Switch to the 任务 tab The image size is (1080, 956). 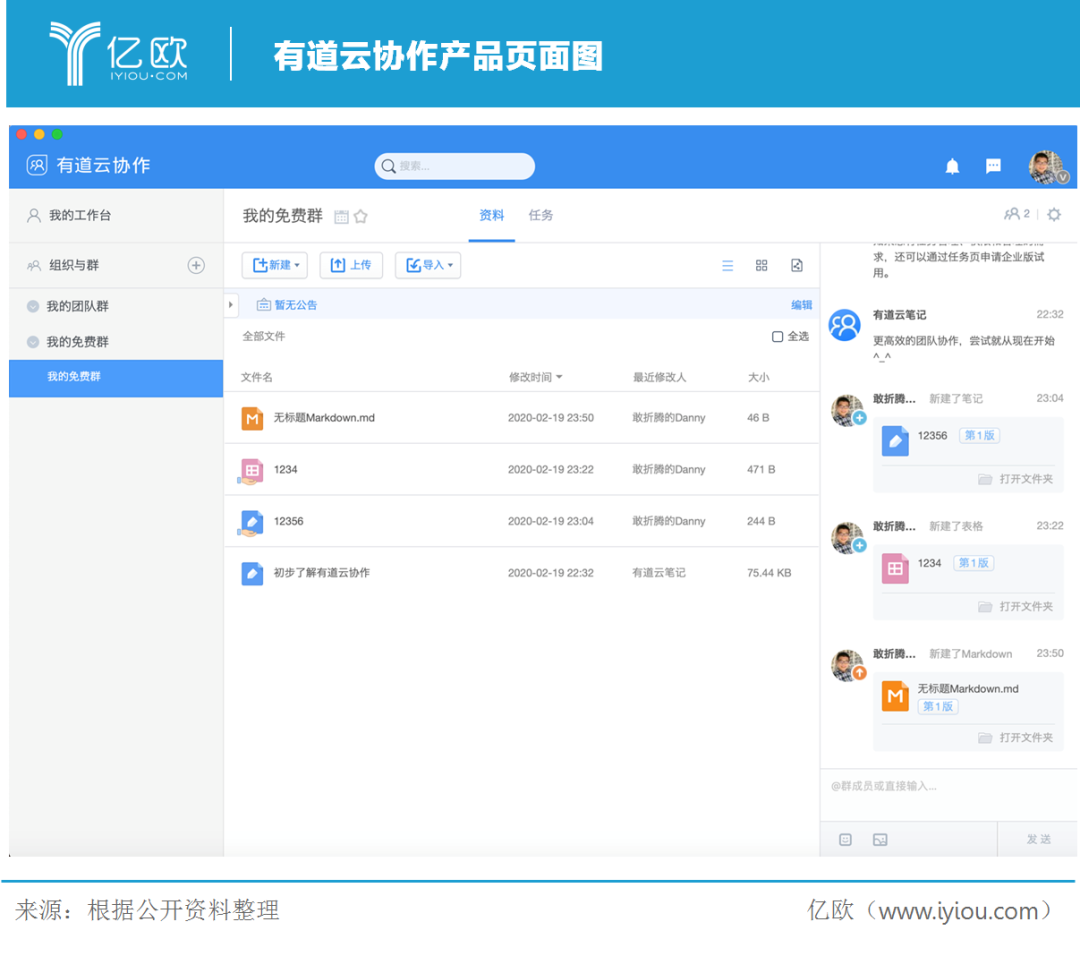pyautogui.click(x=541, y=216)
